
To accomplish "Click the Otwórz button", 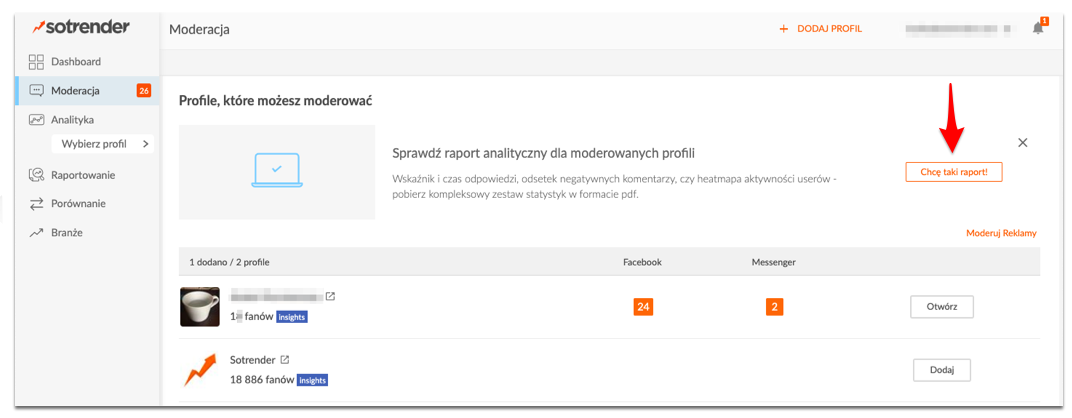I will point(941,307).
